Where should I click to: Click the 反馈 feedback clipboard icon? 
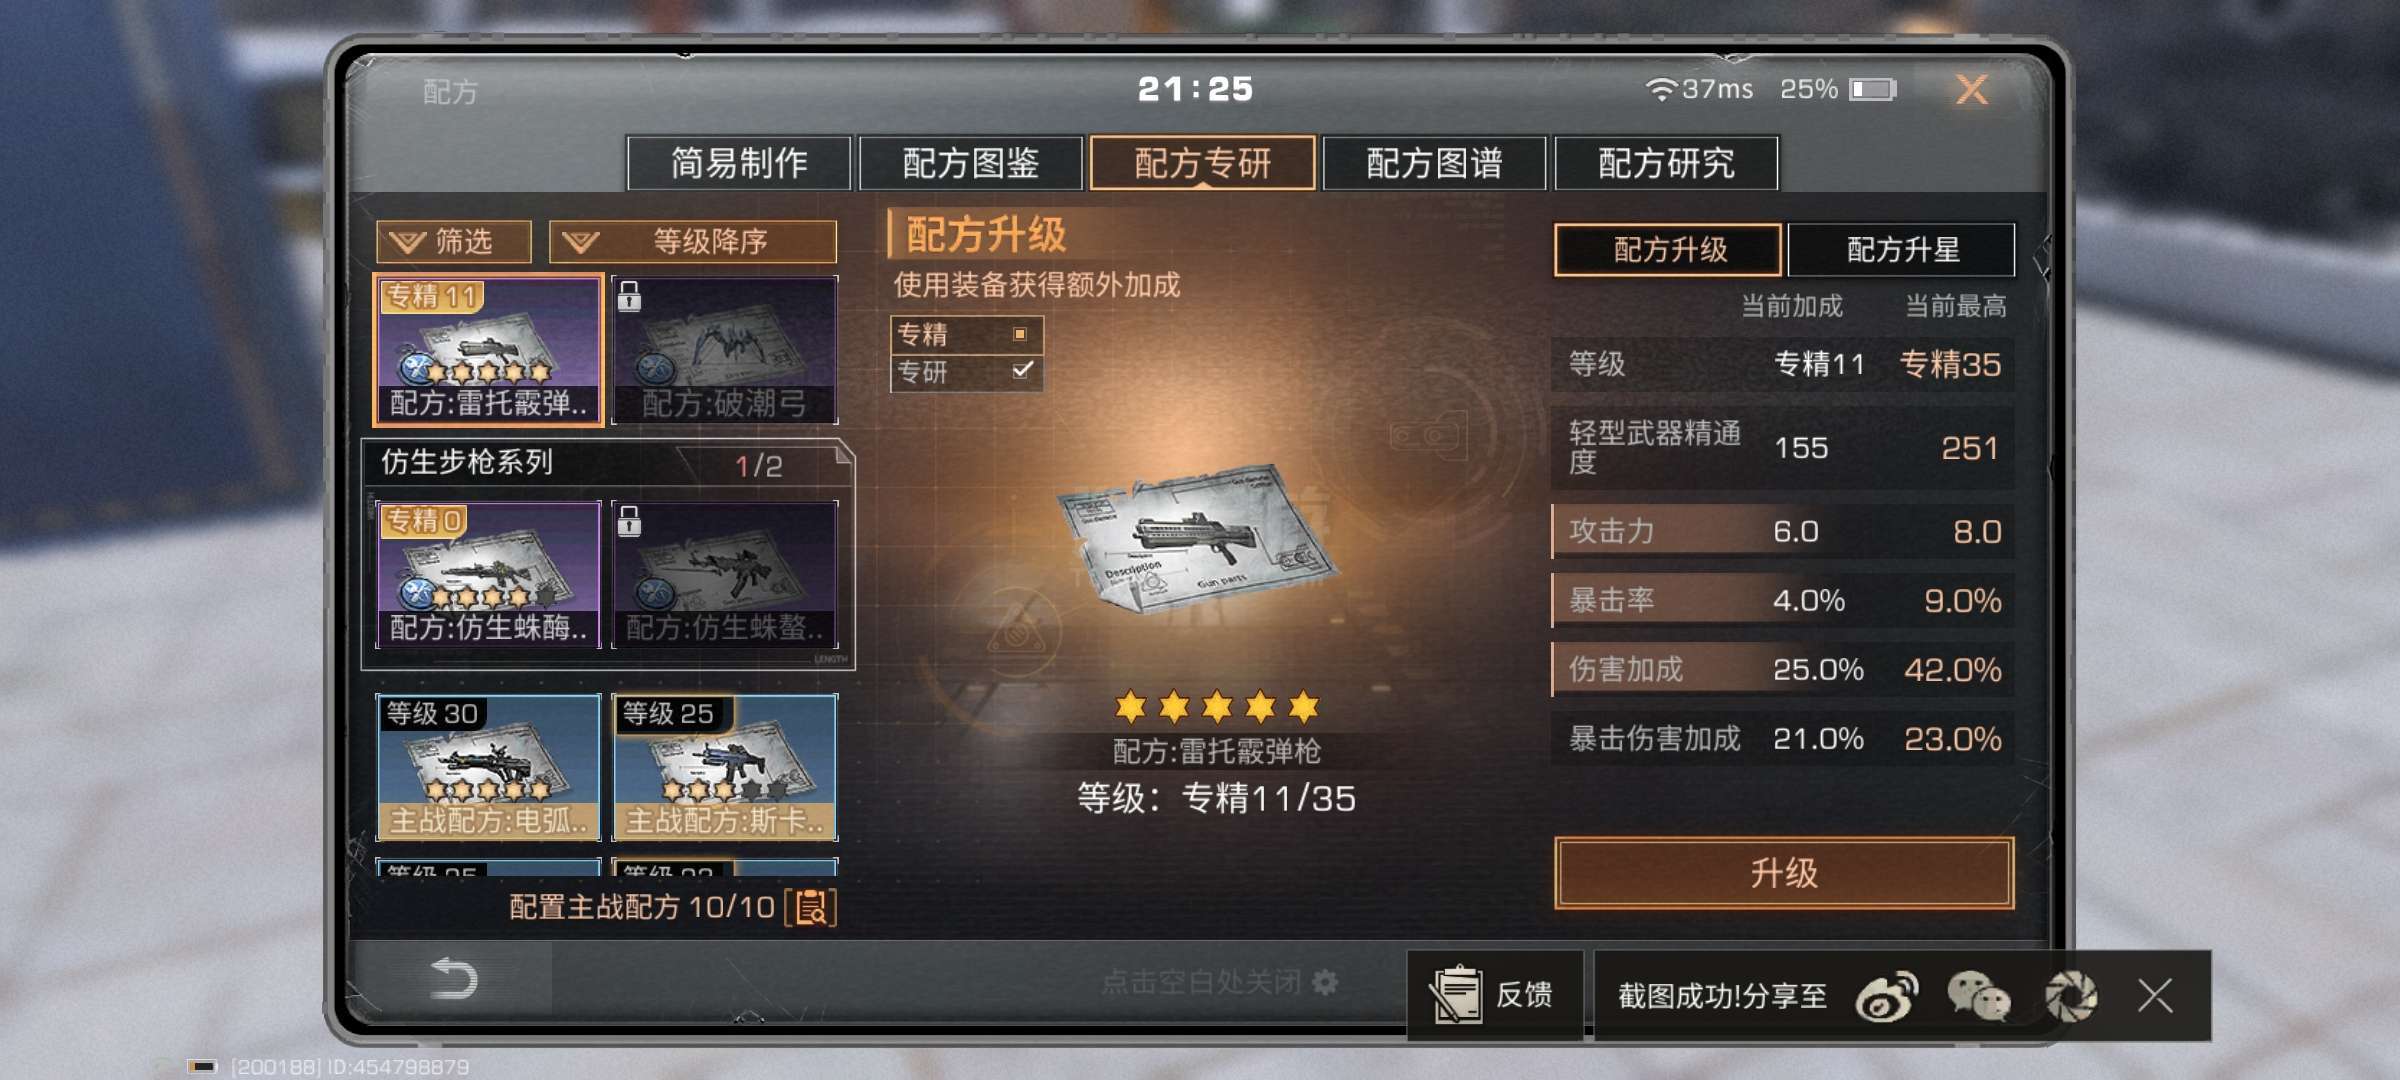tap(1457, 995)
